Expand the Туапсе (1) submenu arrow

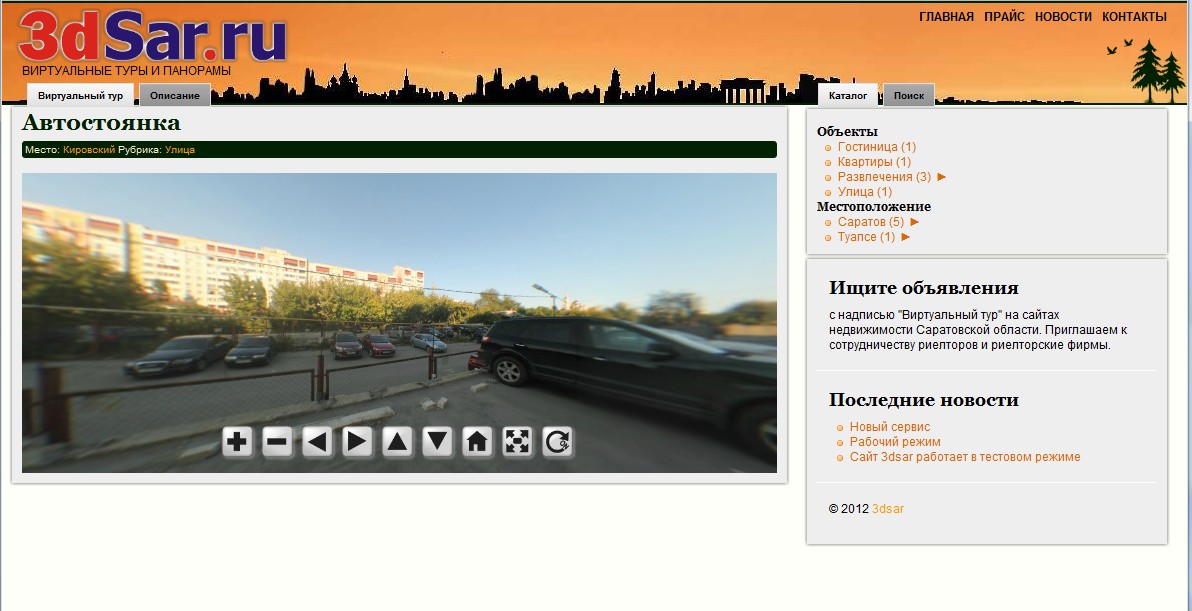(x=905, y=237)
